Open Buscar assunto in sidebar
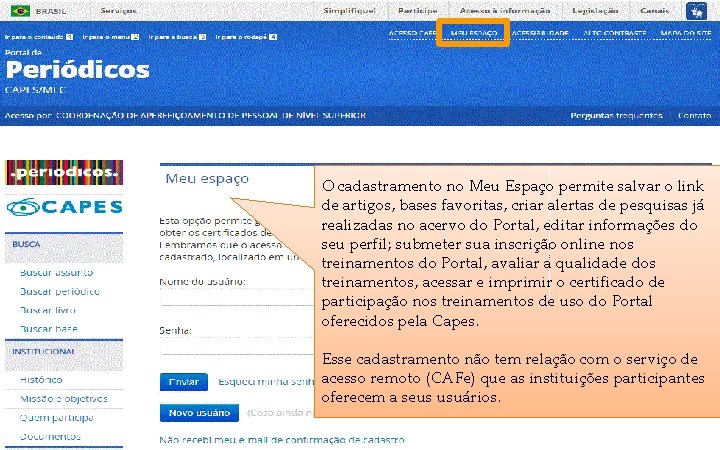720x450 pixels. click(x=56, y=273)
